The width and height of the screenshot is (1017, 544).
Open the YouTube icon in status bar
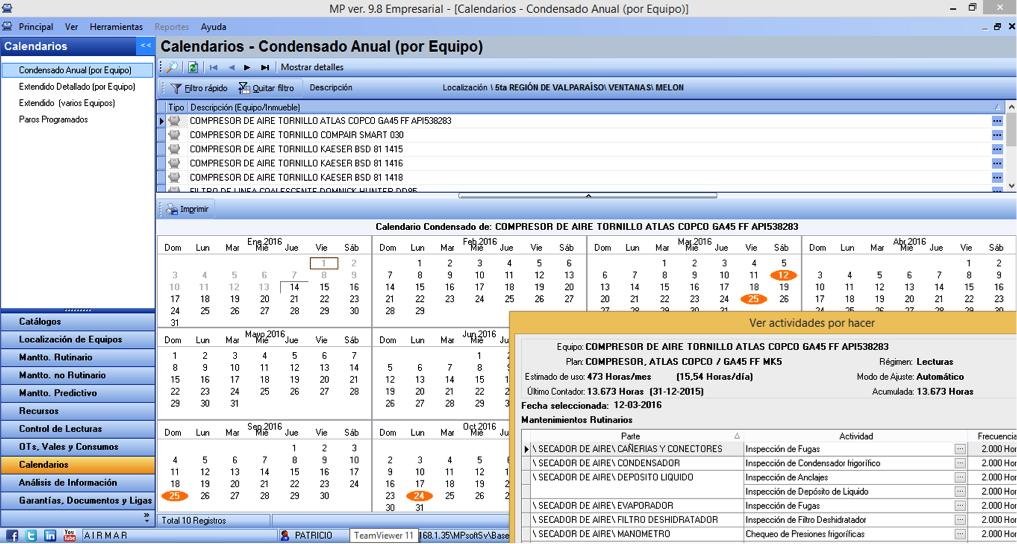[x=69, y=536]
